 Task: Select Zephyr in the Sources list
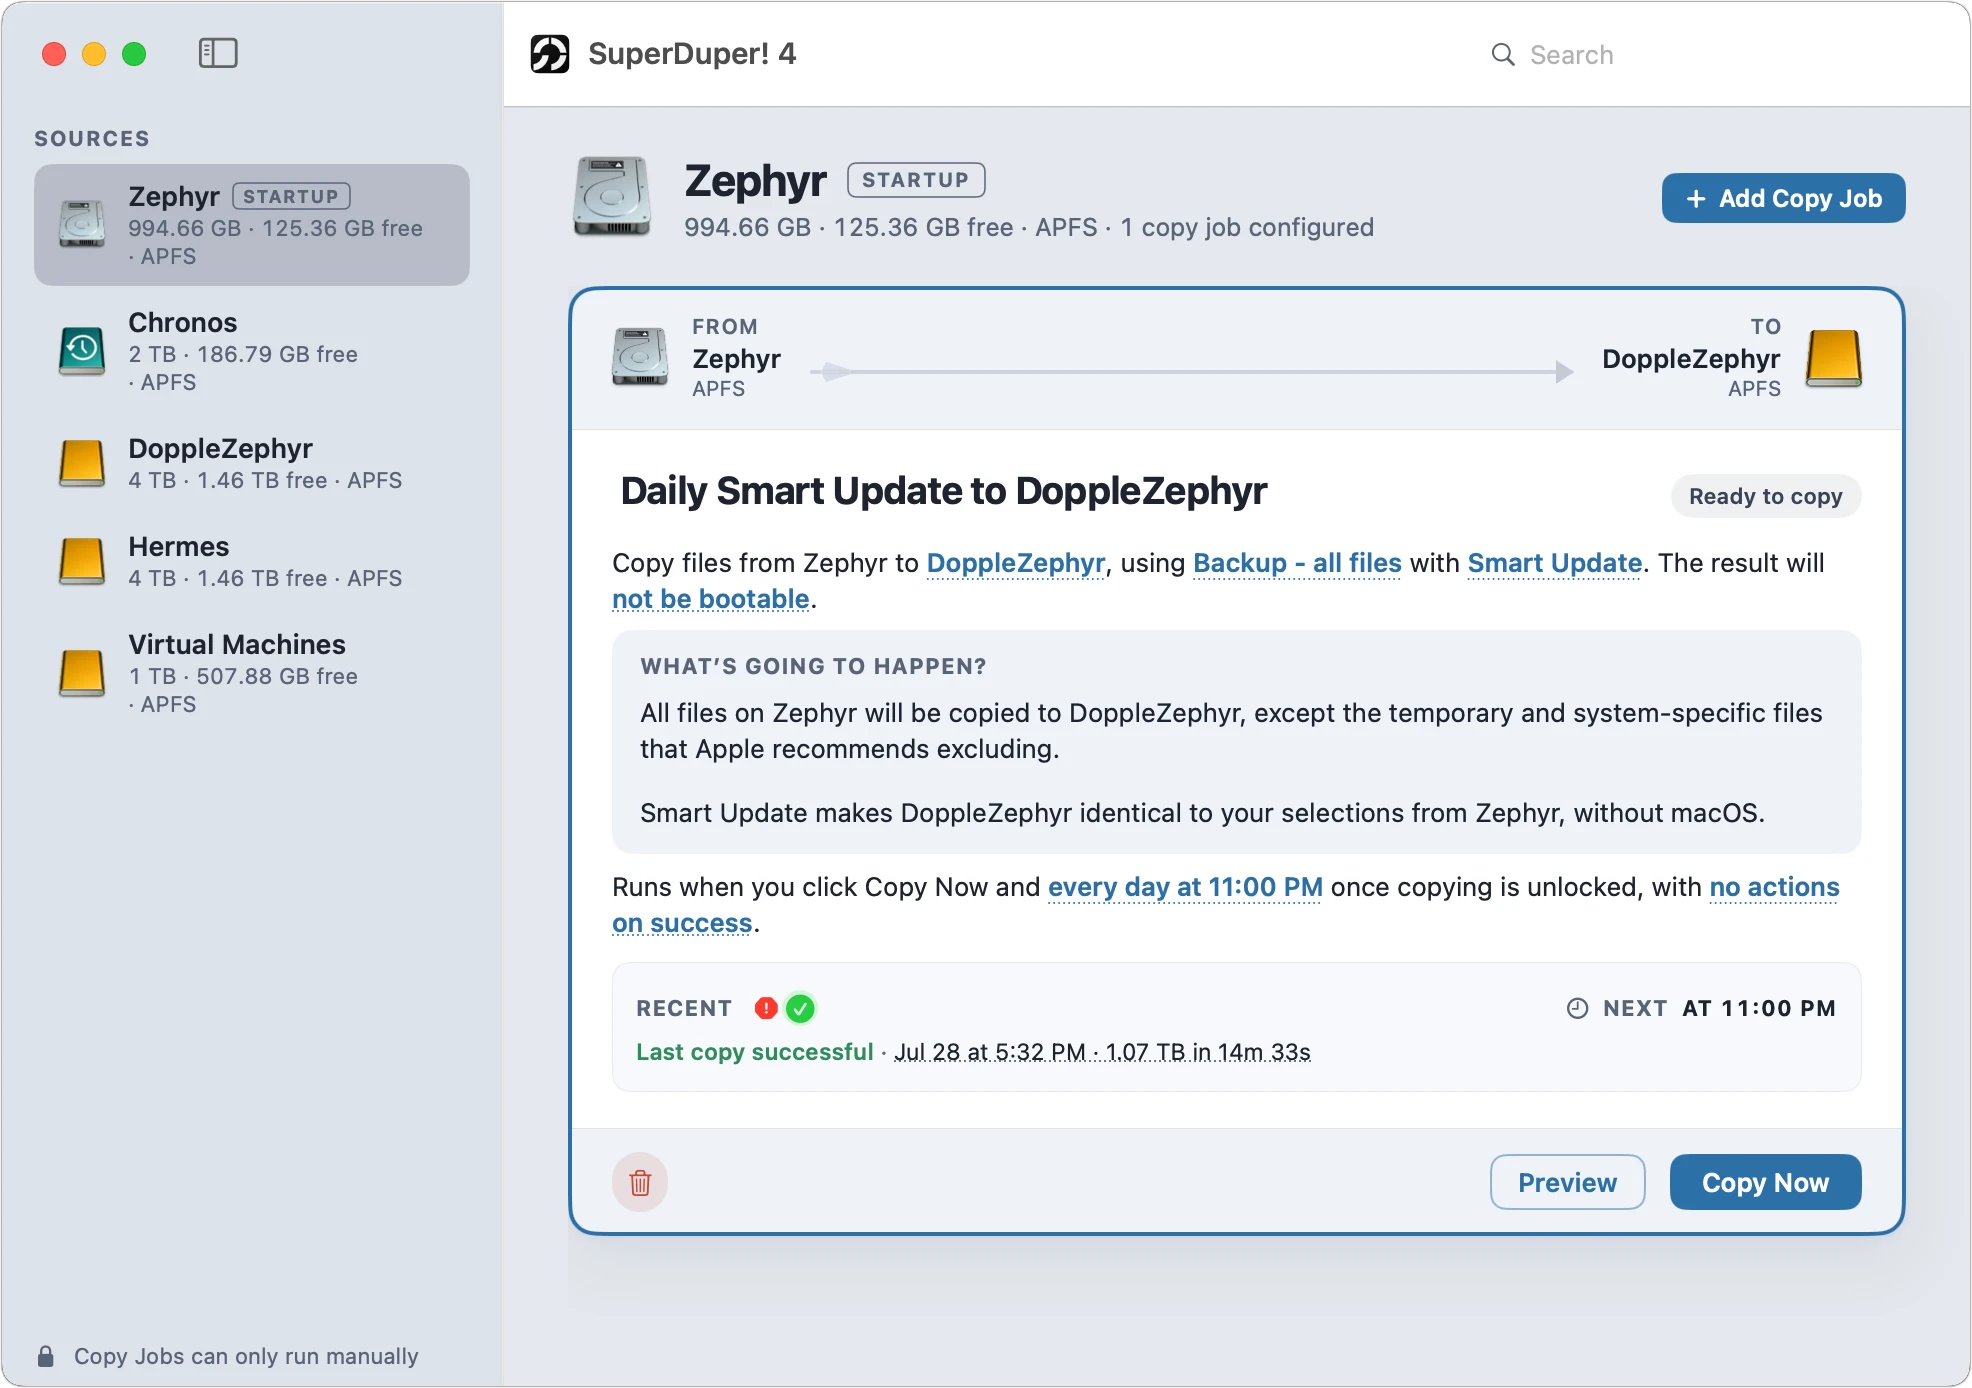click(x=252, y=225)
